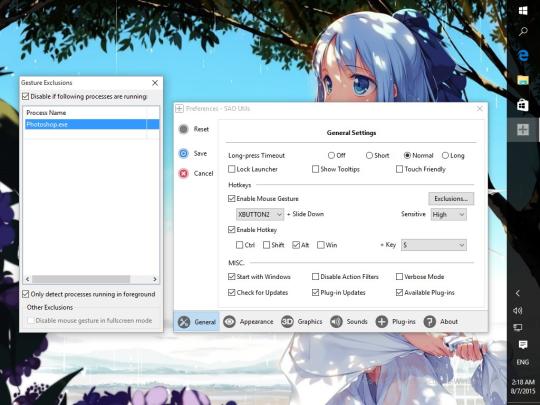
Task: Switch to the Graphics tab
Action: [x=302, y=322]
